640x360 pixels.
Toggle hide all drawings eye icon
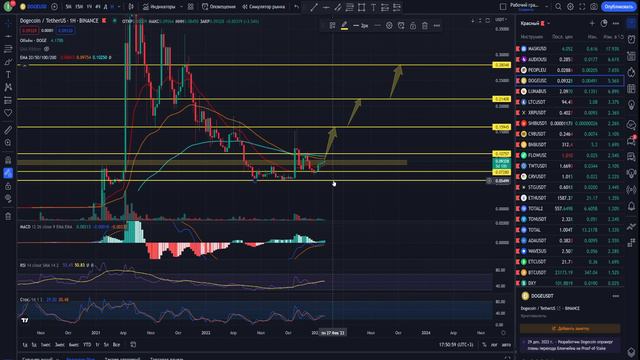(x=8, y=199)
